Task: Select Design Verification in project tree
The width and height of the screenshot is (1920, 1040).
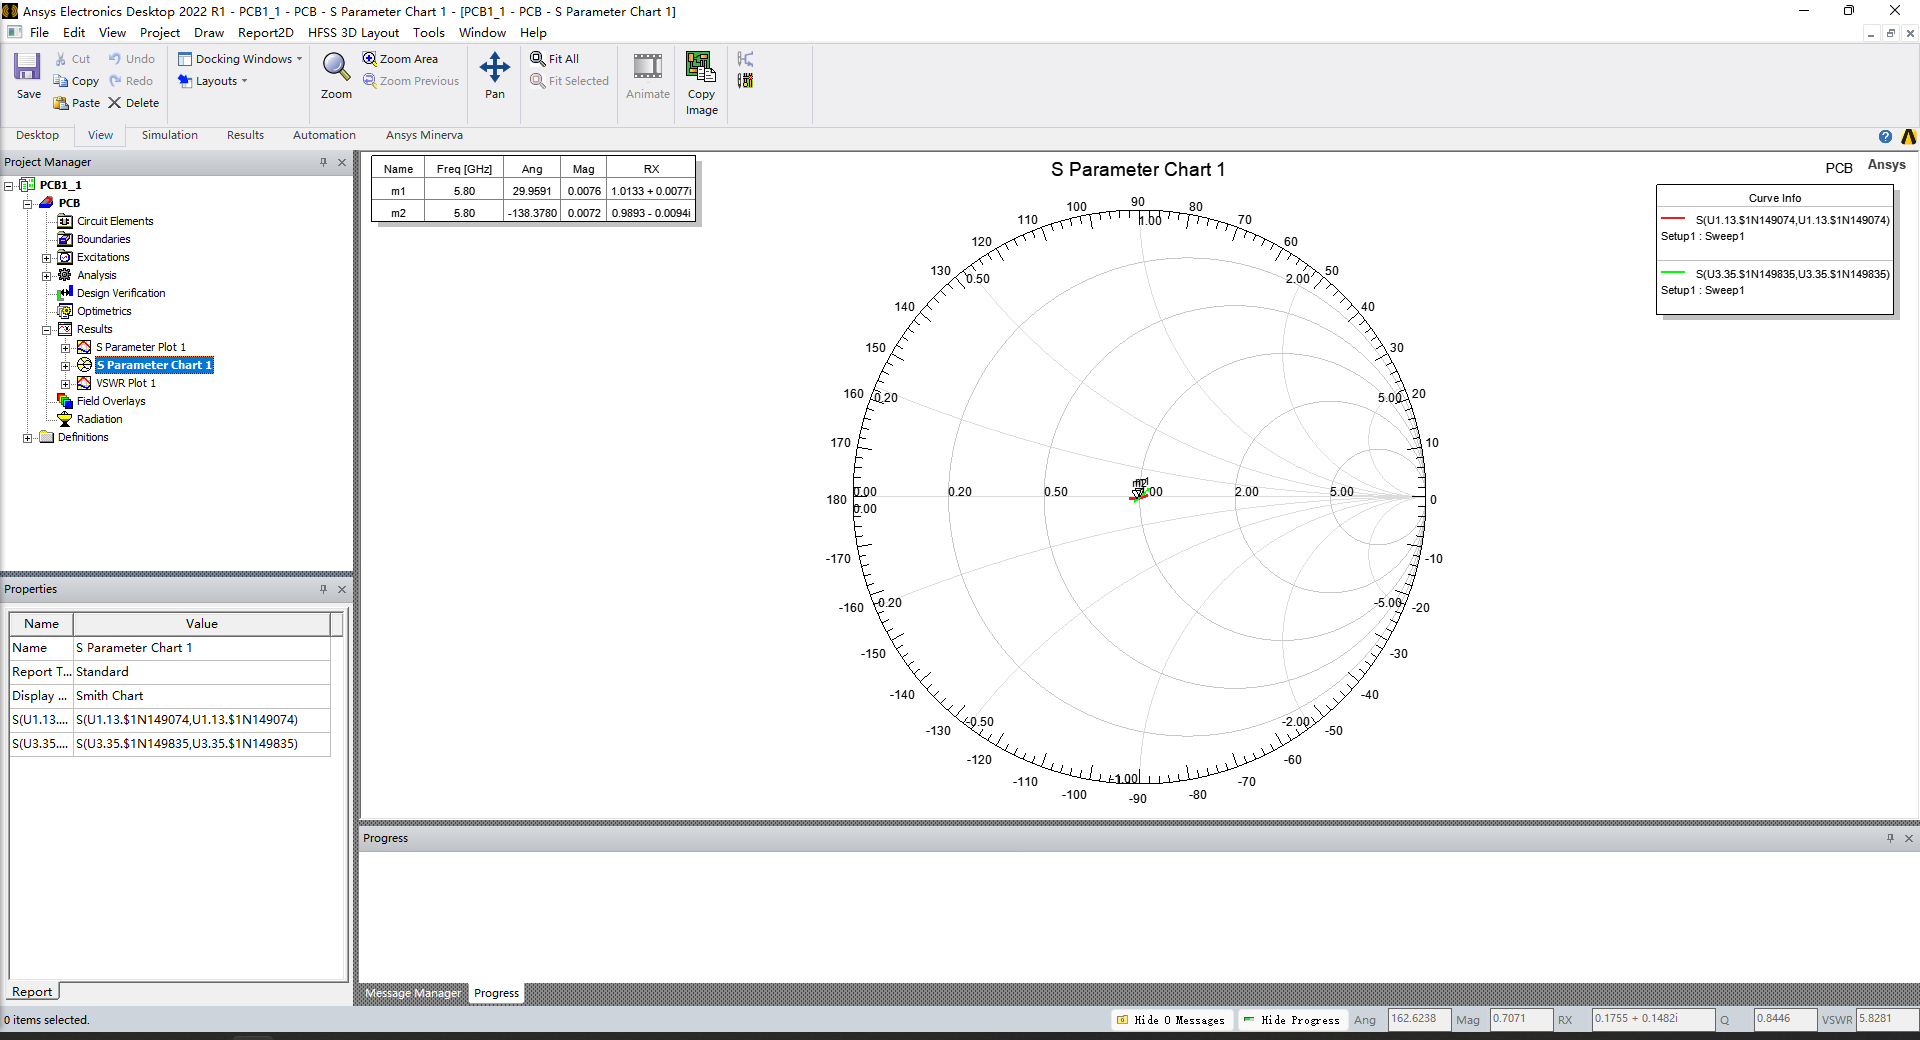Action: click(121, 293)
